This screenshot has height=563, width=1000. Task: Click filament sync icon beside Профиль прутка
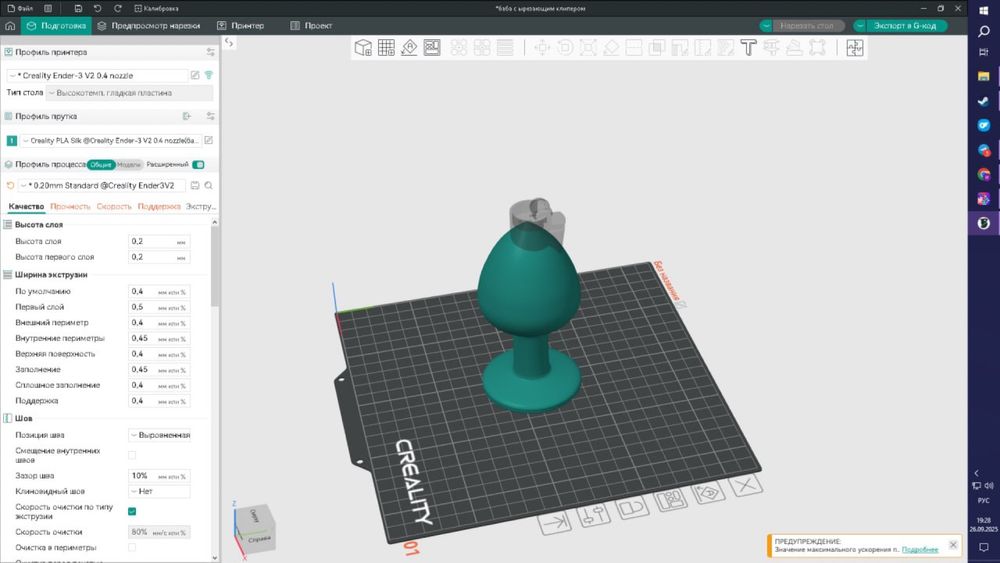tap(187, 116)
